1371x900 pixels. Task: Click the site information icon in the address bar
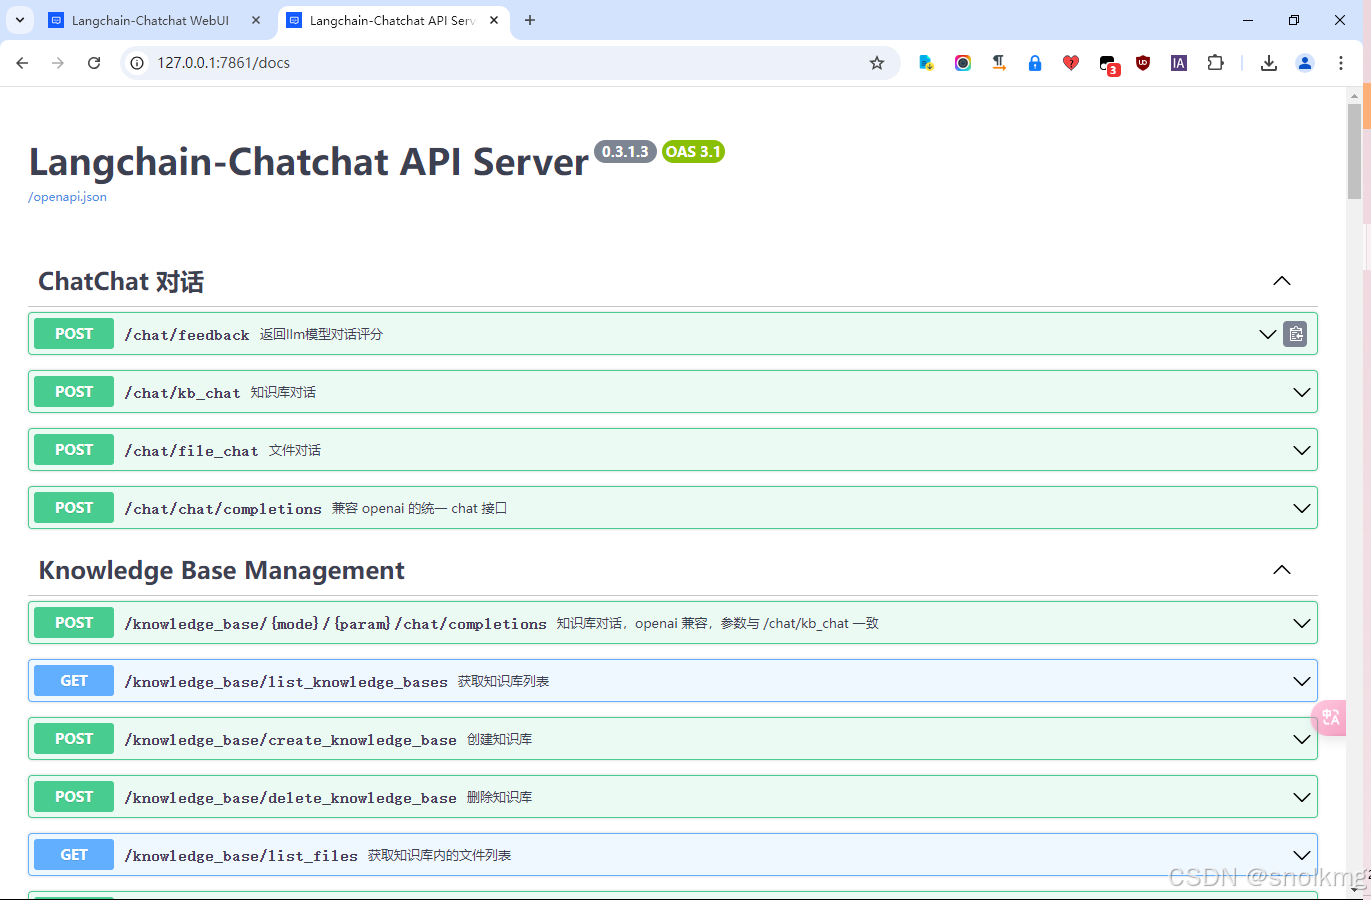coord(134,62)
